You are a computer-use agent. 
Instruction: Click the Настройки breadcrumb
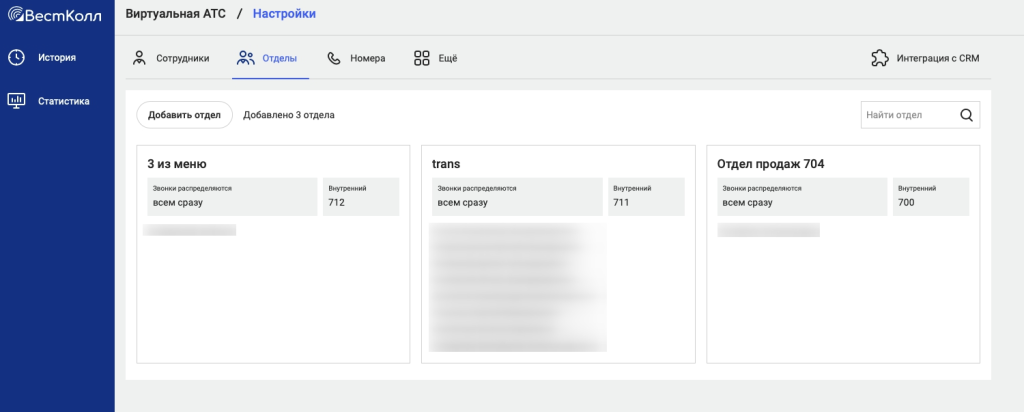click(x=284, y=16)
